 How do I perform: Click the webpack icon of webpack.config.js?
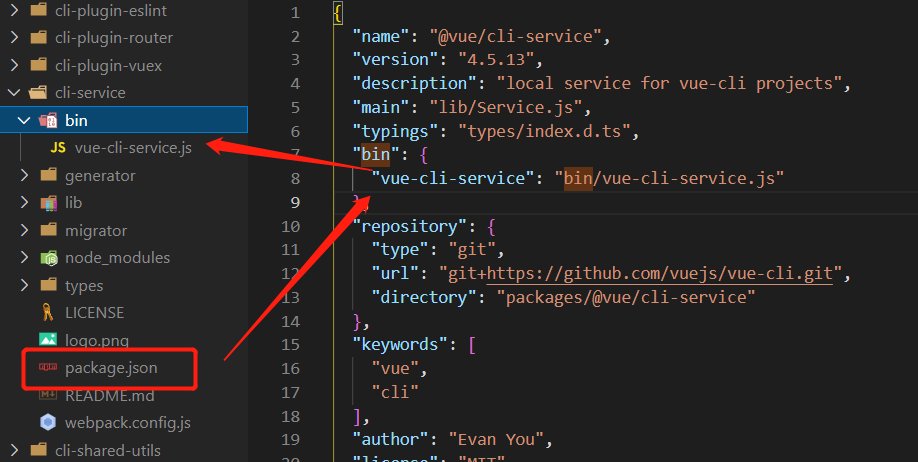point(48,422)
